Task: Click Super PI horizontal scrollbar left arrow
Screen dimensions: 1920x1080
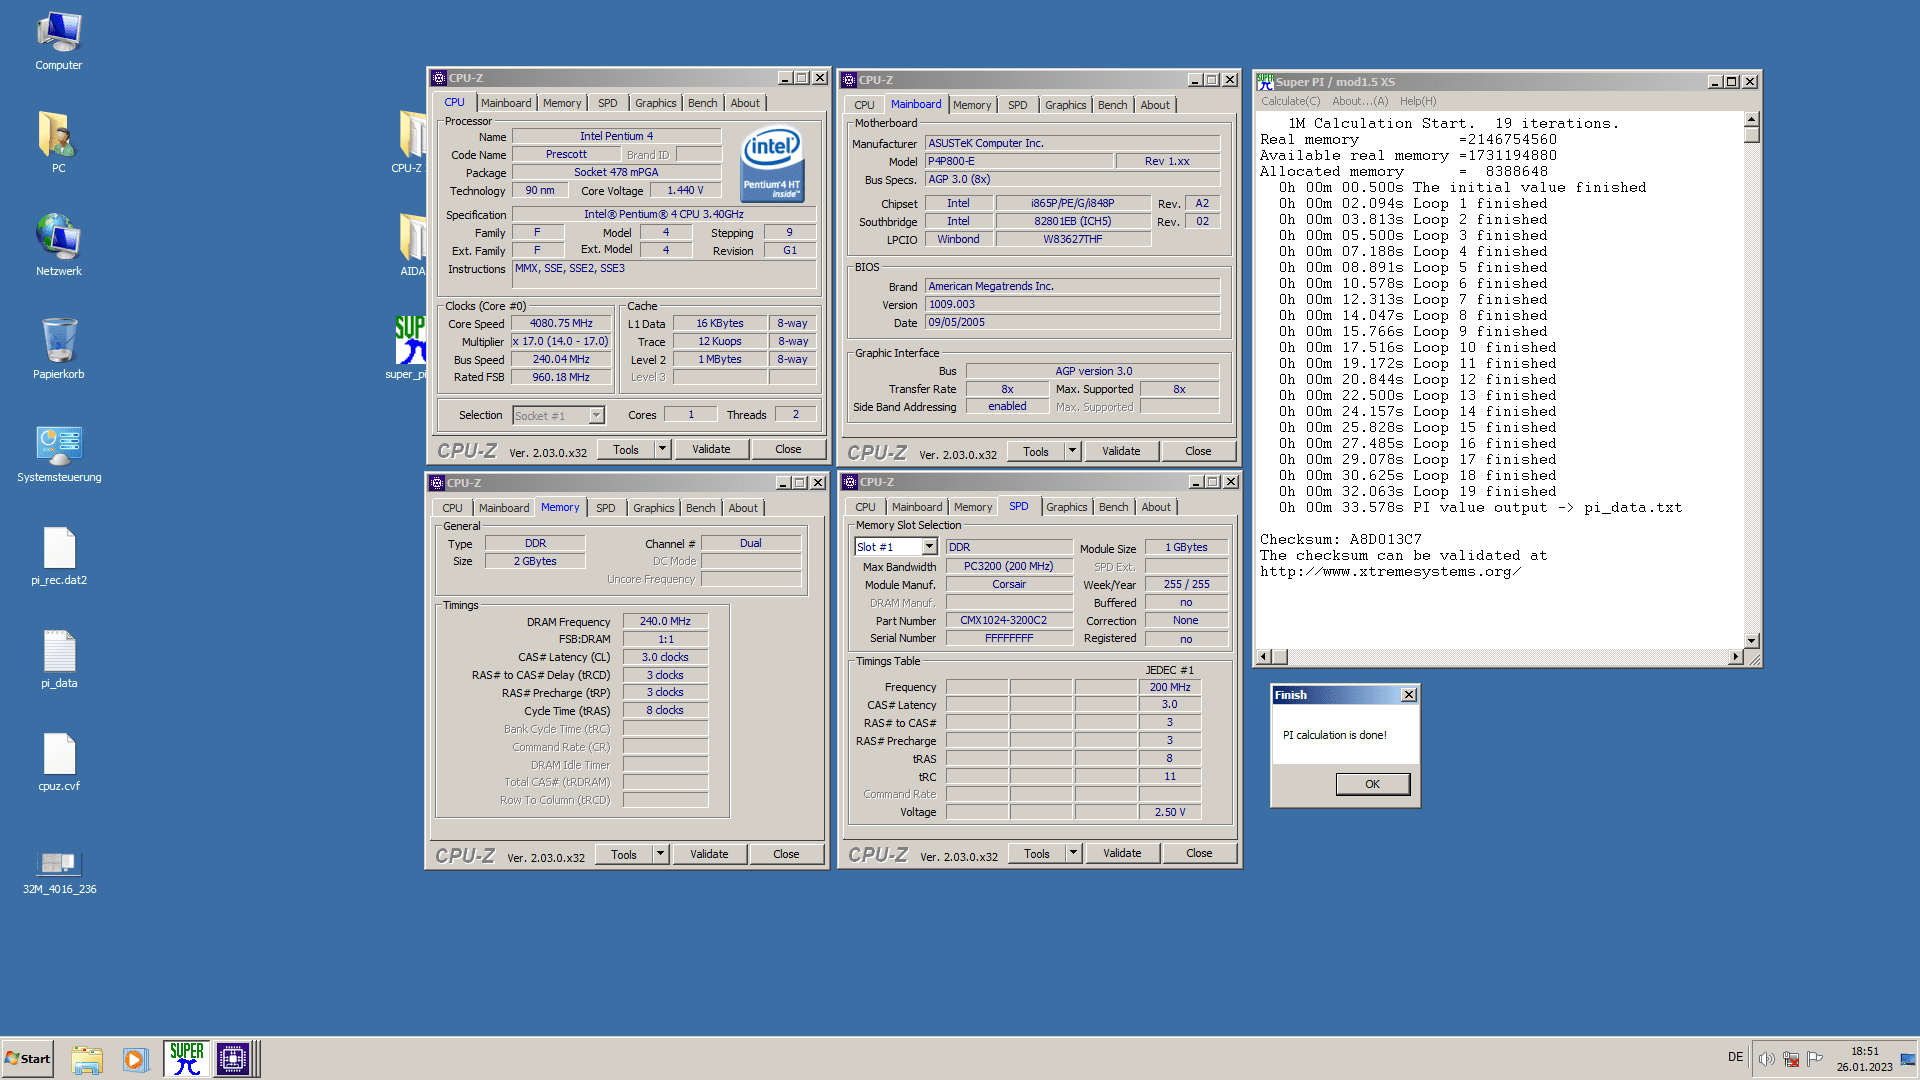Action: click(1264, 657)
